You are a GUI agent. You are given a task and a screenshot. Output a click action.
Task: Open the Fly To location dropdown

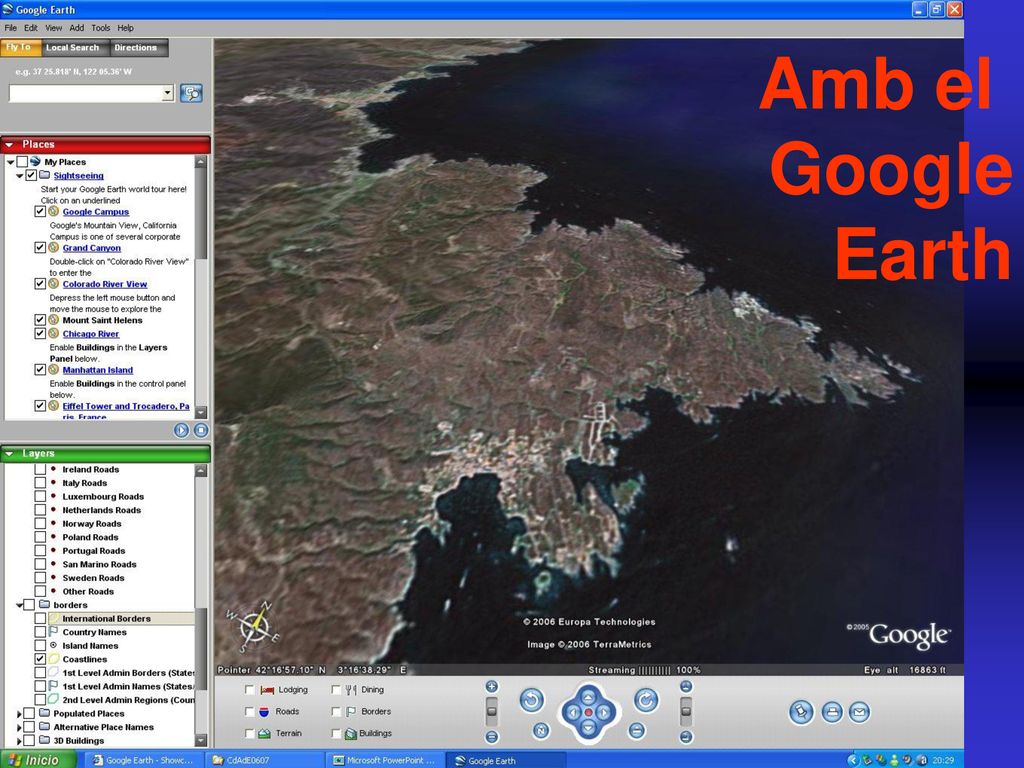[168, 93]
